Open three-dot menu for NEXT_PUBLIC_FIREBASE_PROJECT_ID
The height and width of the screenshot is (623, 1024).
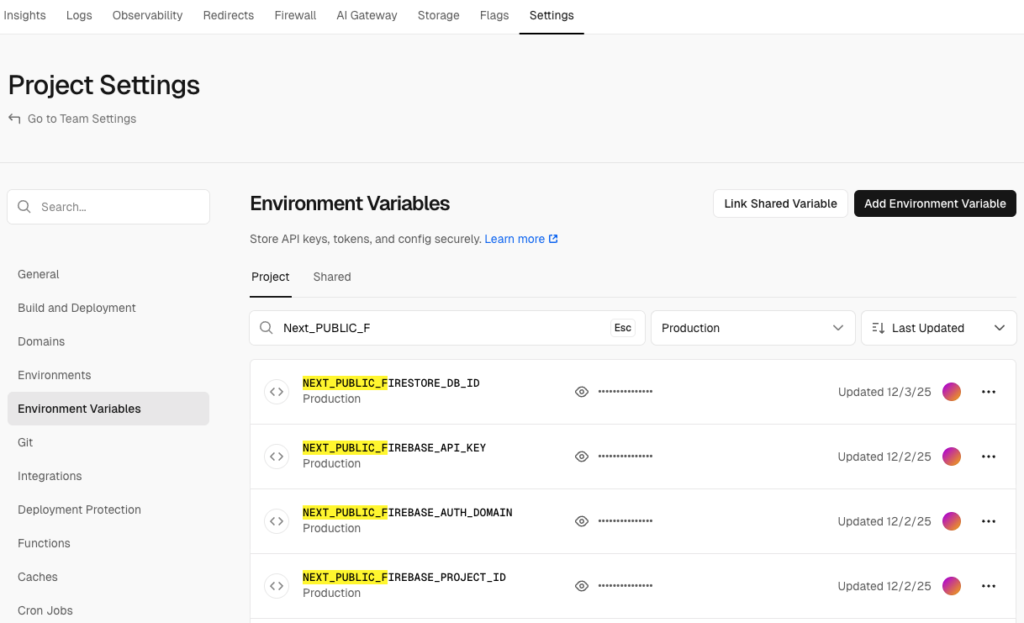tap(988, 586)
